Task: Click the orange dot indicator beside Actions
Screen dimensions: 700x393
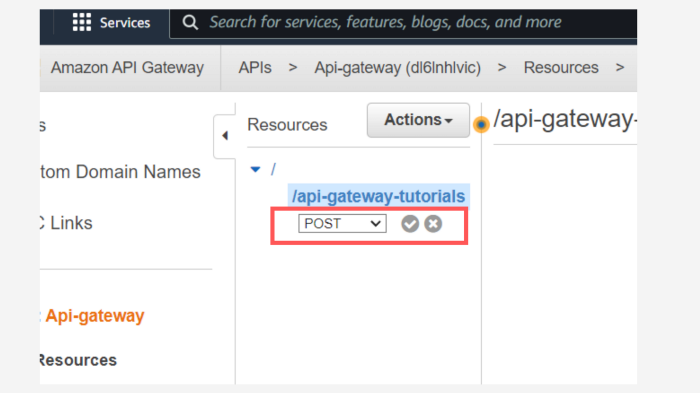Action: [x=481, y=124]
